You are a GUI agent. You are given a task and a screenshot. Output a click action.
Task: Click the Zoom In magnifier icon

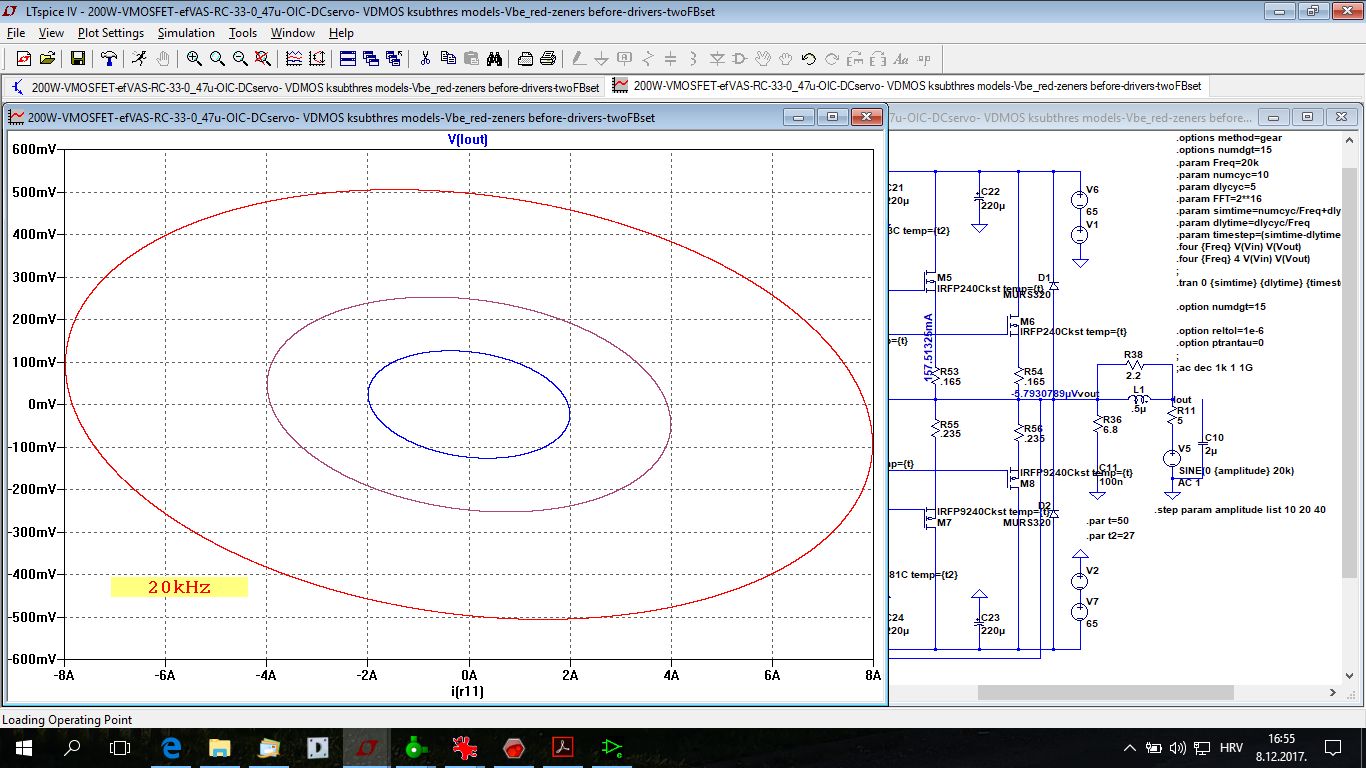point(195,58)
